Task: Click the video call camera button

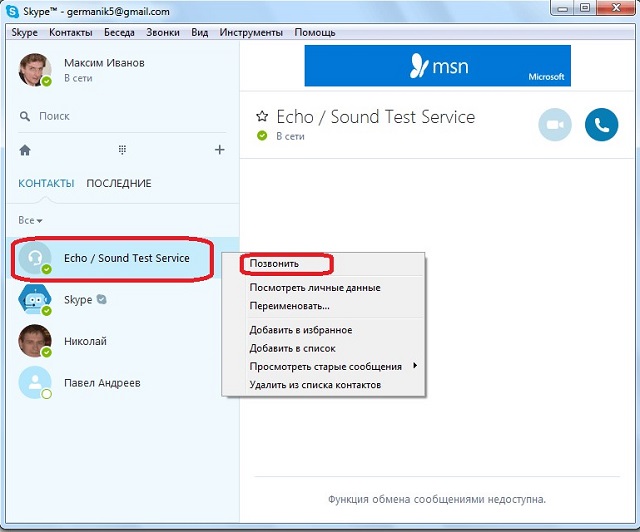Action: [555, 124]
